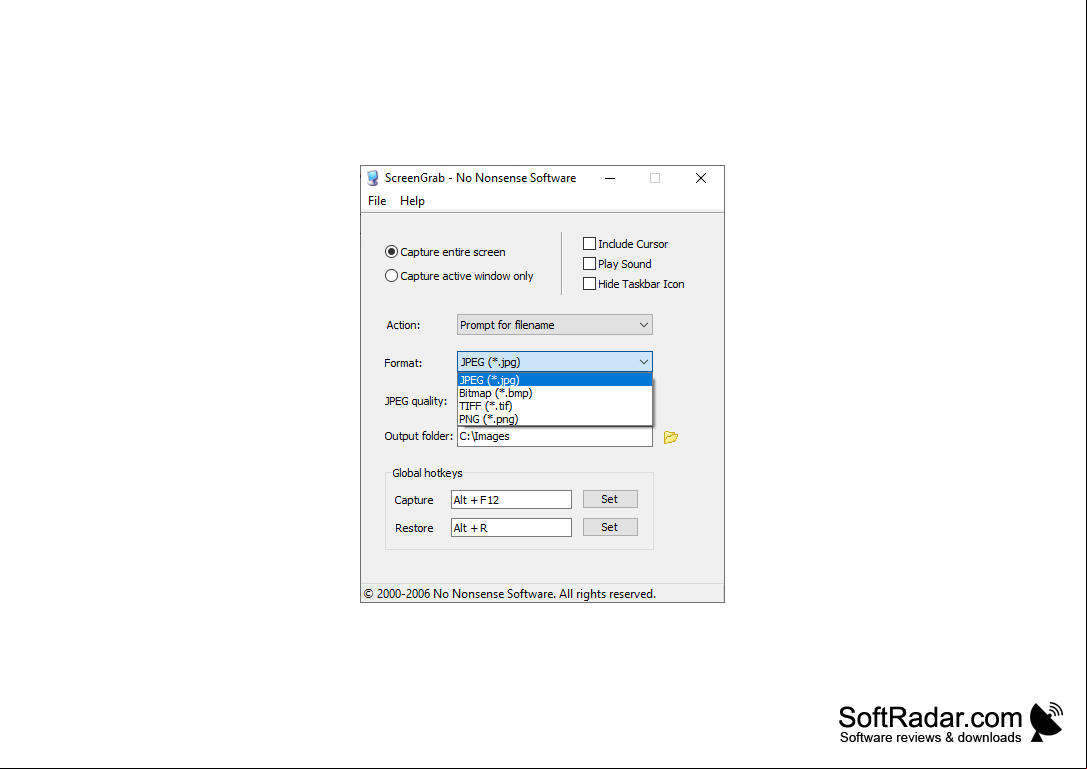
Task: Open the Help menu
Action: coord(412,201)
